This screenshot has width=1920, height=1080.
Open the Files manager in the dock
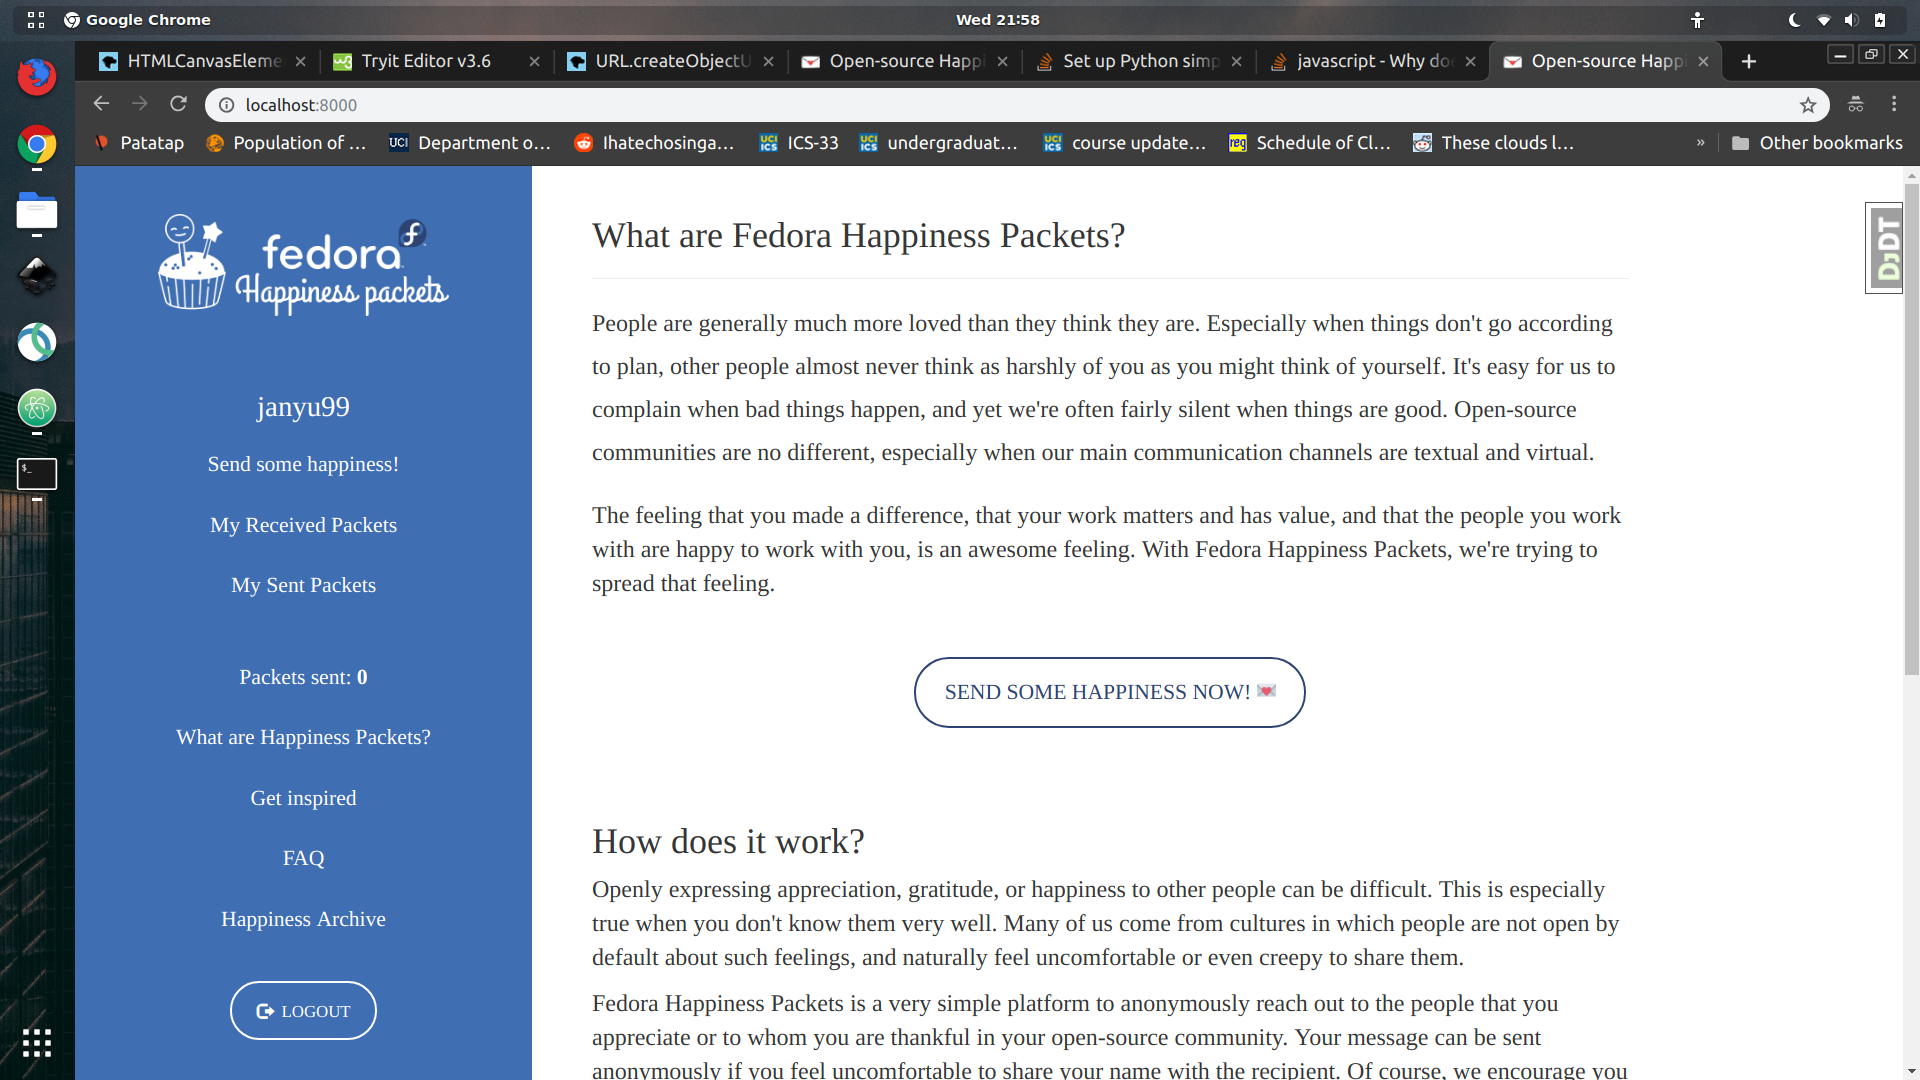coord(37,212)
